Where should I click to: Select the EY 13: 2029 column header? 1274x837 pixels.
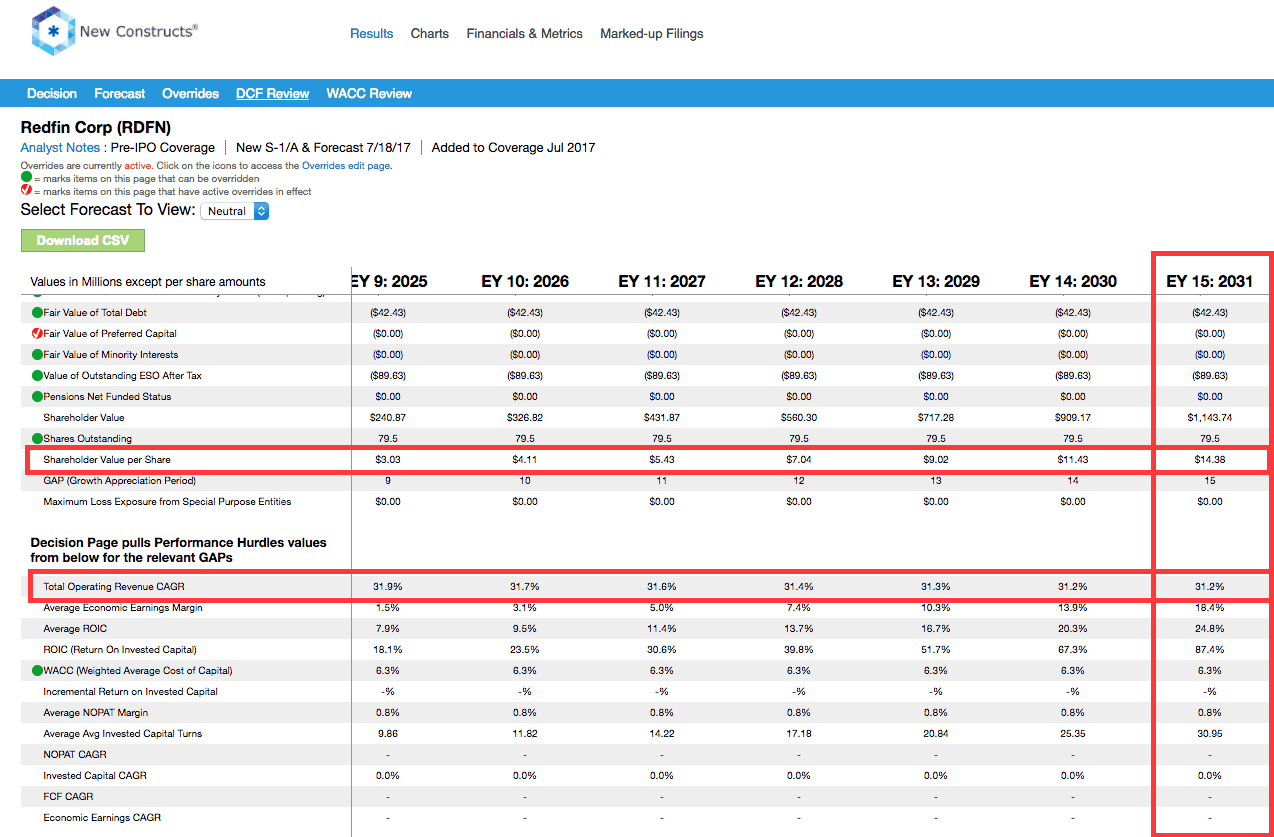(936, 281)
